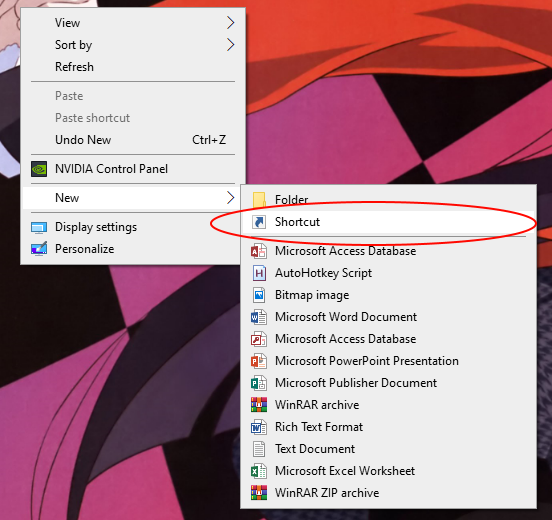Create a new Folder
Screen dimensions: 552x520
(x=388, y=200)
